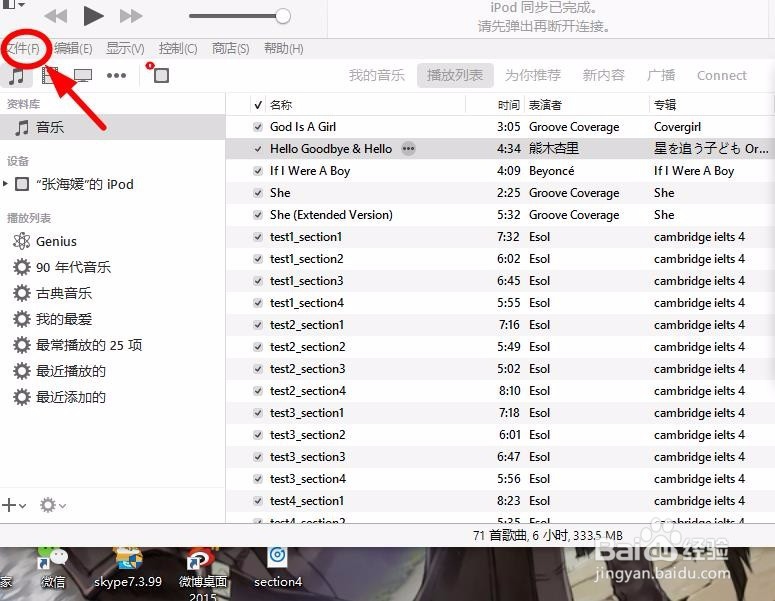Viewport: 775px width, 601px height.
Task: Skip to next track with fast-forward button
Action: (x=131, y=16)
